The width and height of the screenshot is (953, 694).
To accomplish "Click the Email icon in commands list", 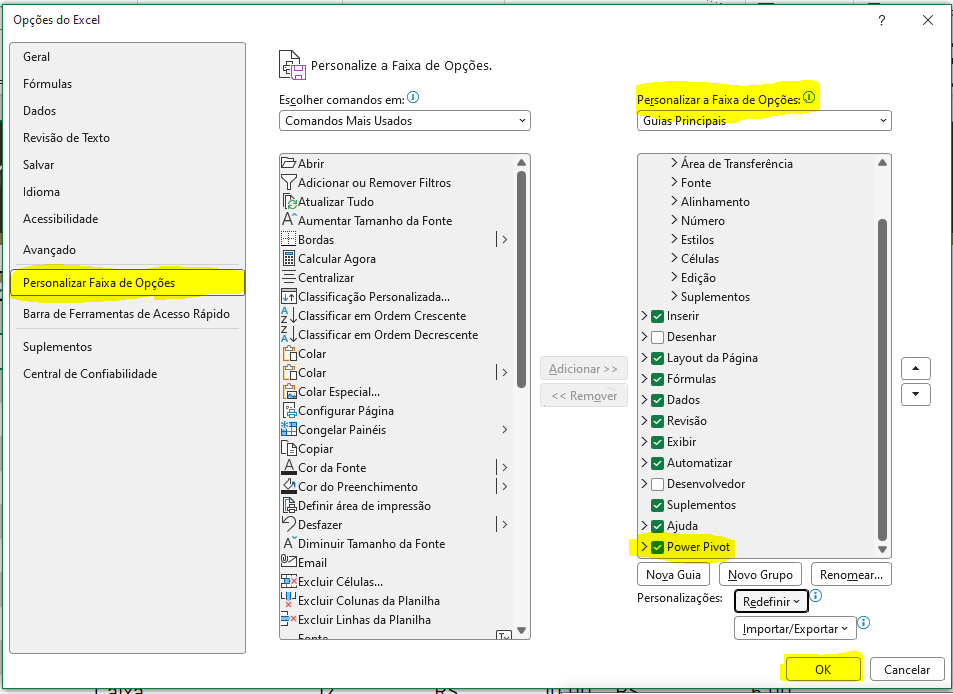I will (289, 562).
